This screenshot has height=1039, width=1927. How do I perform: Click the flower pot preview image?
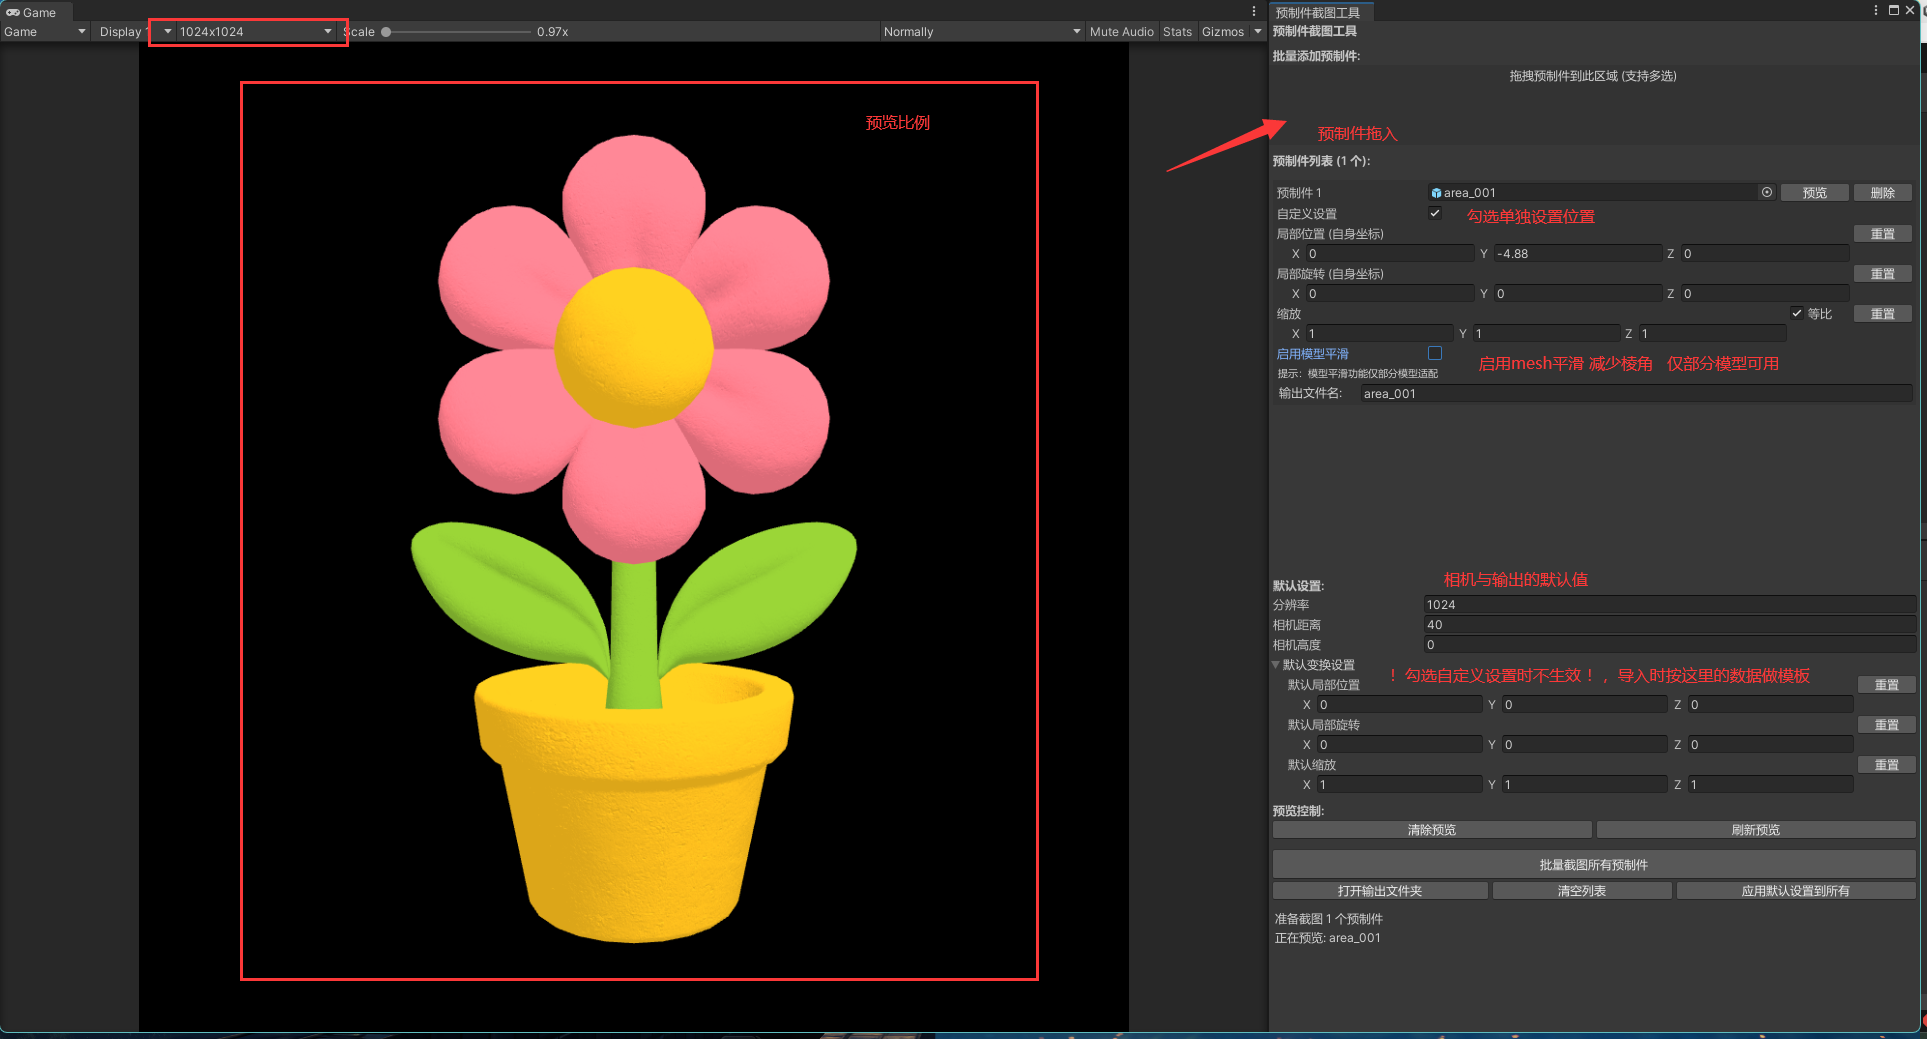(634, 539)
